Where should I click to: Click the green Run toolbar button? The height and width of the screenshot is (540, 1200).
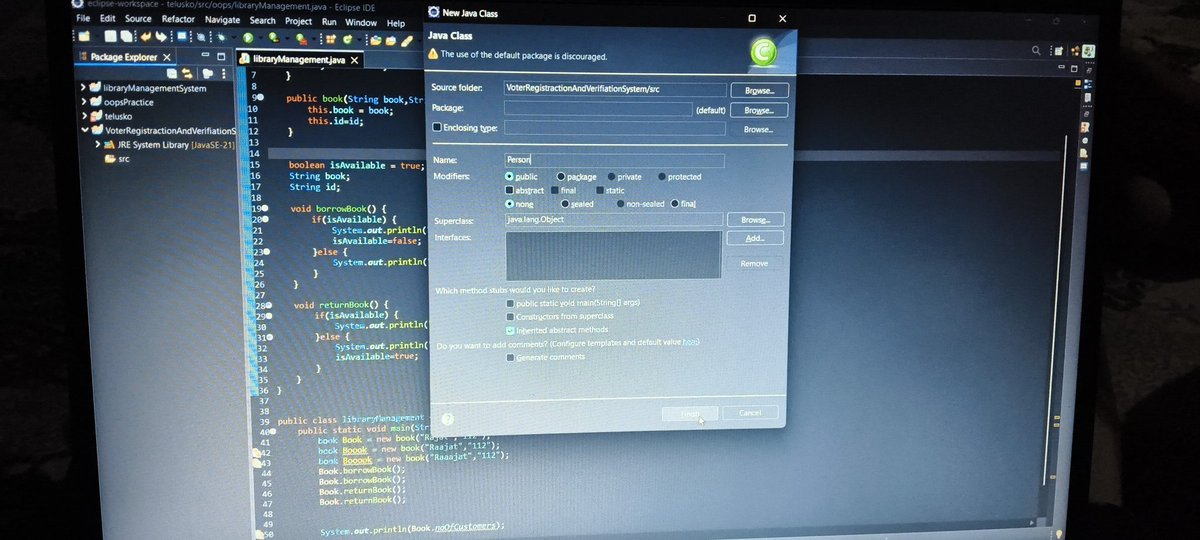click(248, 37)
